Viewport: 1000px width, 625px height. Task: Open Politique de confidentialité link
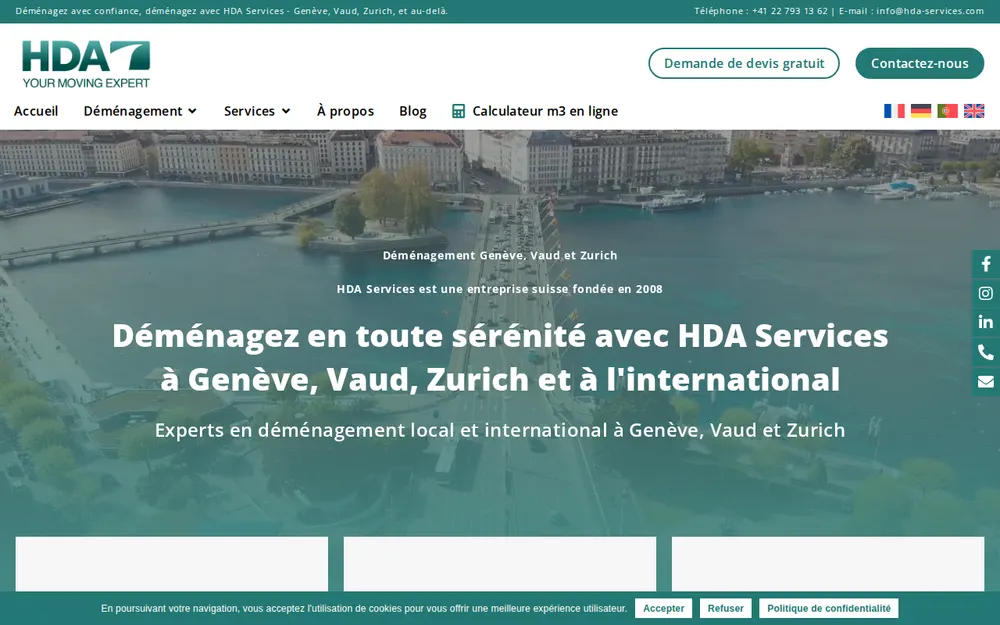[x=828, y=608]
